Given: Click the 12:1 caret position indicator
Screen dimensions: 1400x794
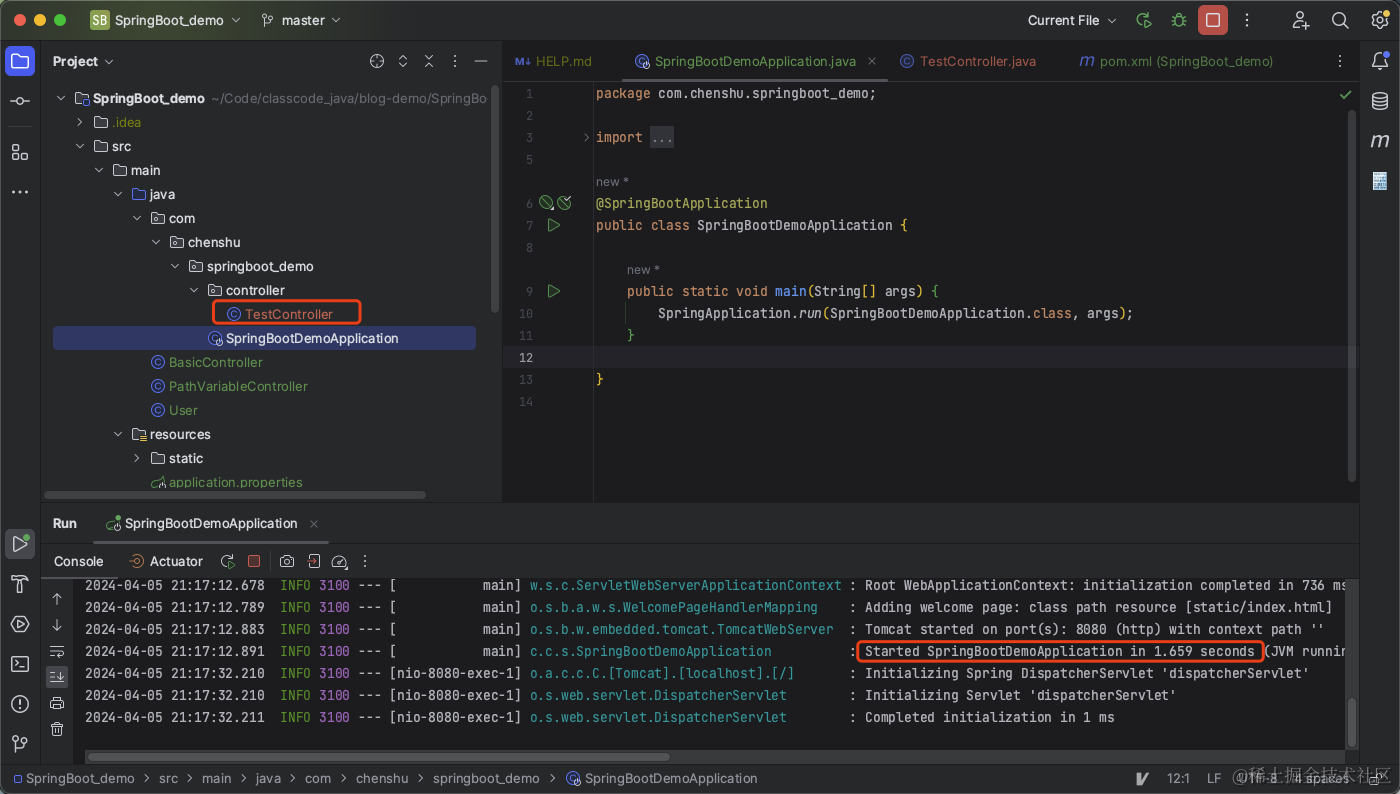Looking at the screenshot, I should click(x=1178, y=778).
